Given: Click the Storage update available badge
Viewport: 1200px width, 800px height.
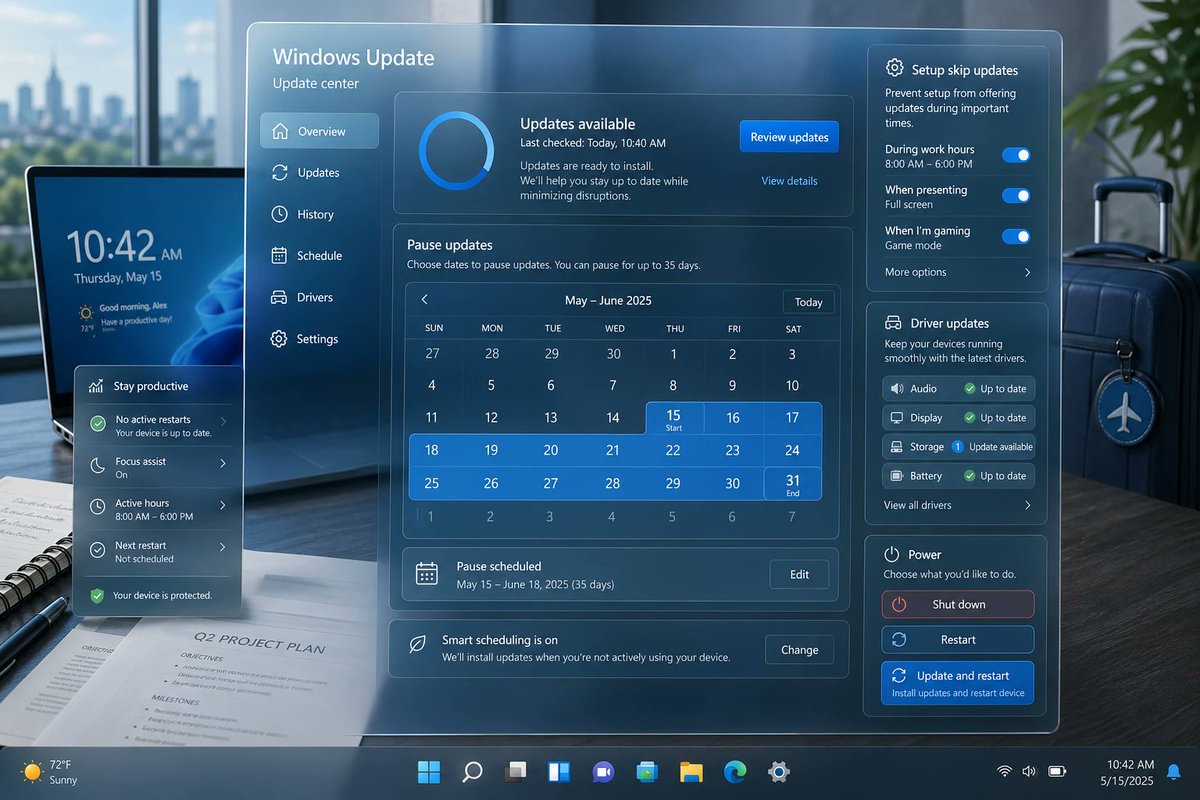Looking at the screenshot, I should point(957,447).
